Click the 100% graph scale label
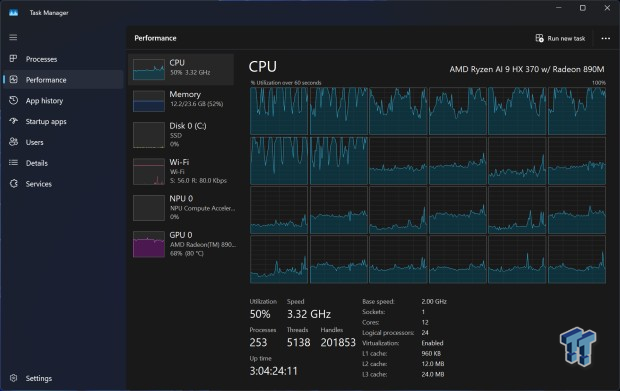620x391 pixels. click(x=599, y=83)
